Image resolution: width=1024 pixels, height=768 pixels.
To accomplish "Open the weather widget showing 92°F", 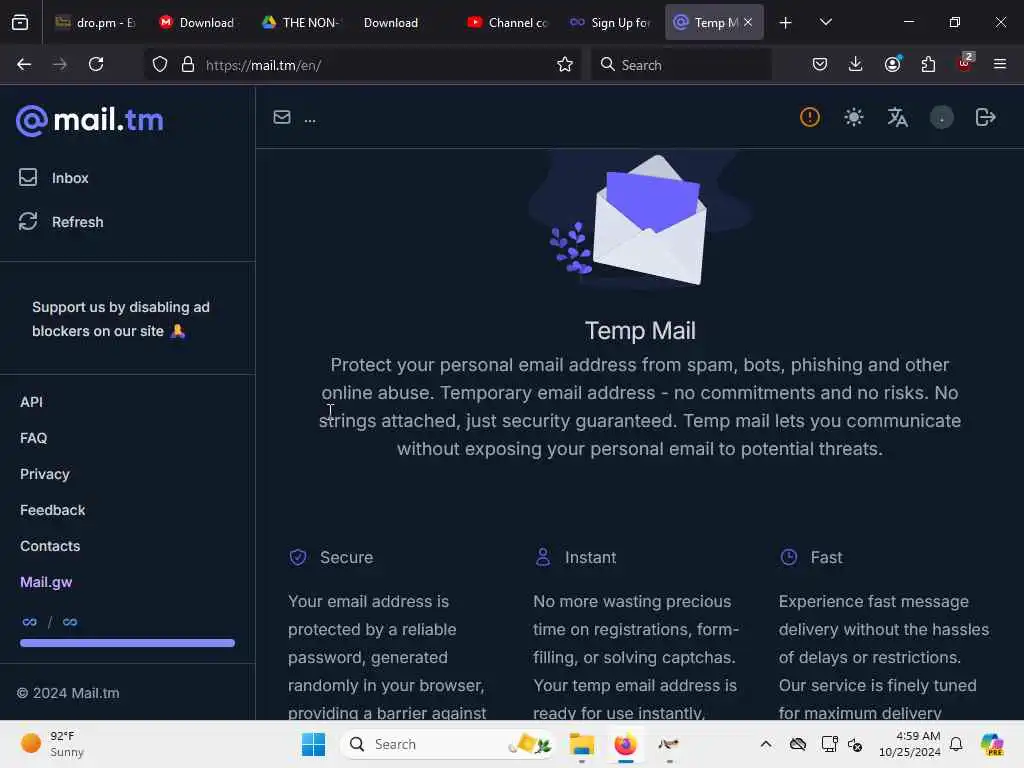I will (52, 744).
